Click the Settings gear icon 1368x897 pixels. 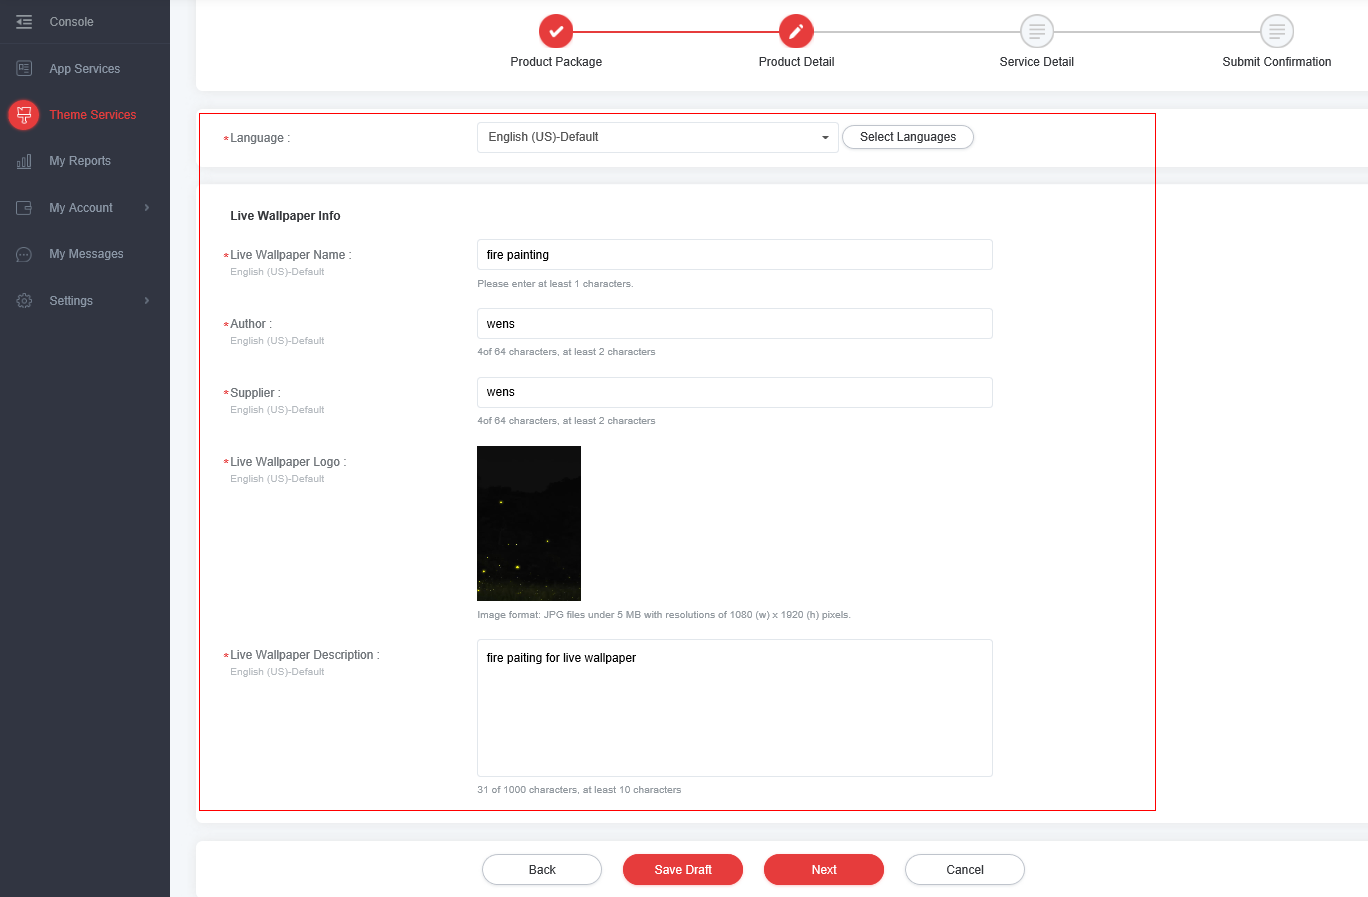pos(24,301)
